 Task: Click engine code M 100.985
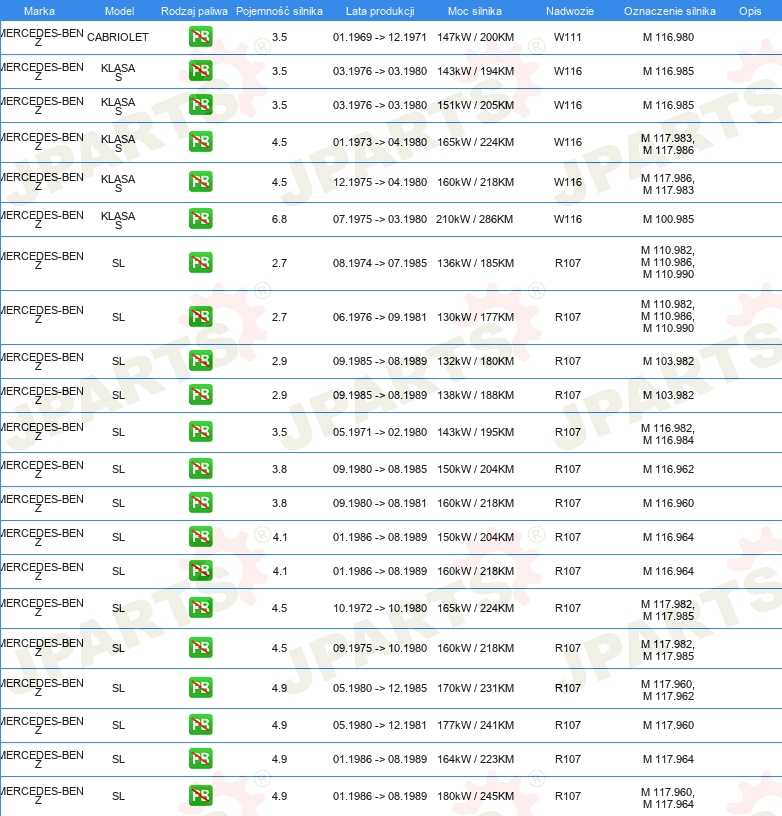click(x=668, y=219)
